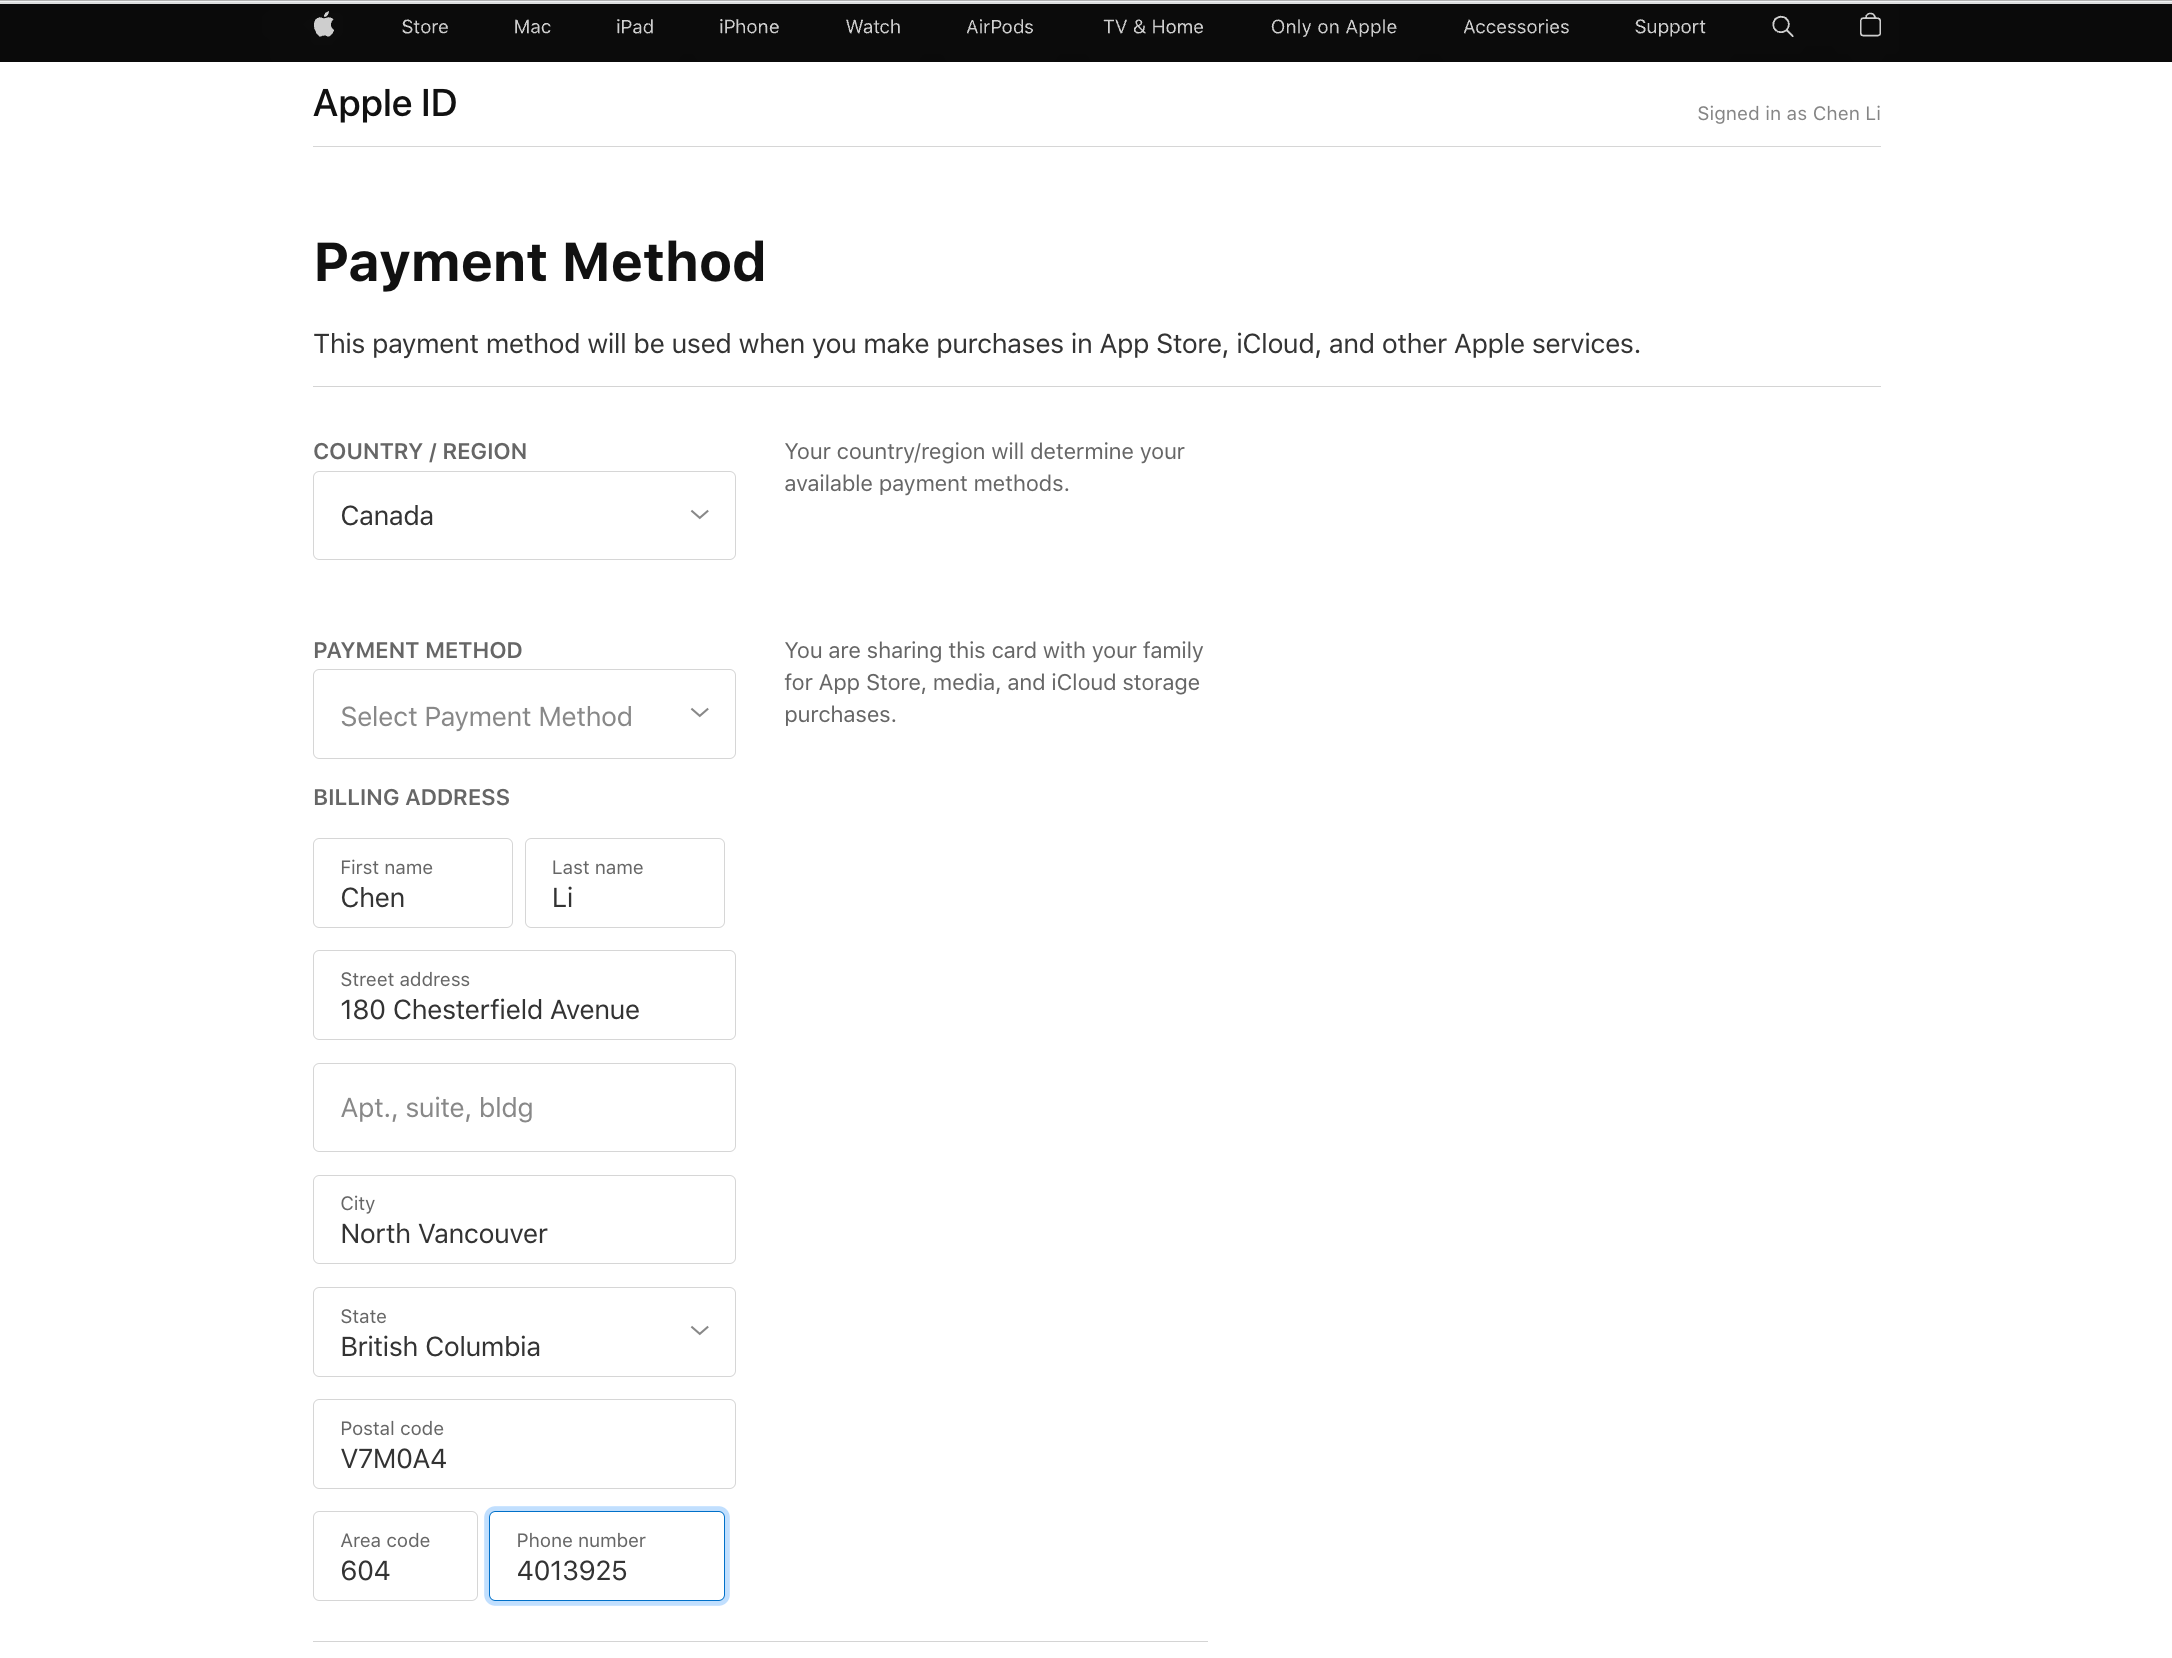Click the First name field
Image resolution: width=2172 pixels, height=1658 pixels.
pyautogui.click(x=412, y=884)
